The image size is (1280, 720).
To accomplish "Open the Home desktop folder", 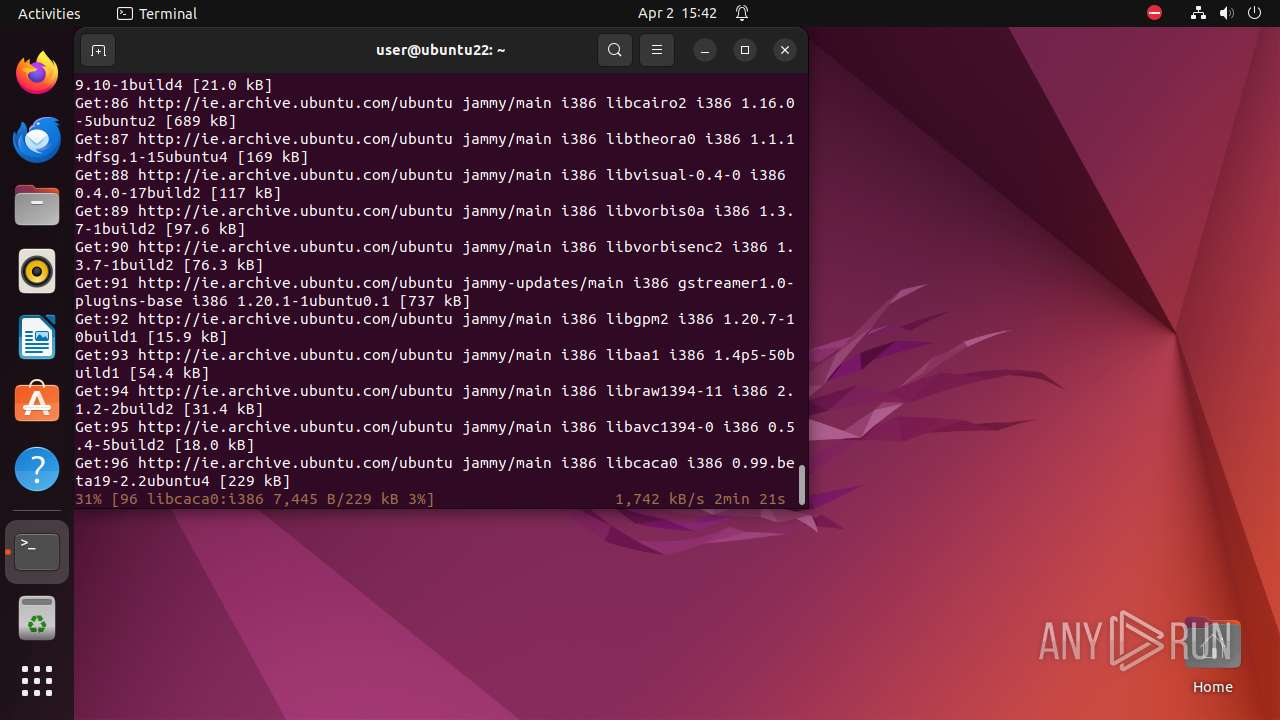I will click(1212, 656).
